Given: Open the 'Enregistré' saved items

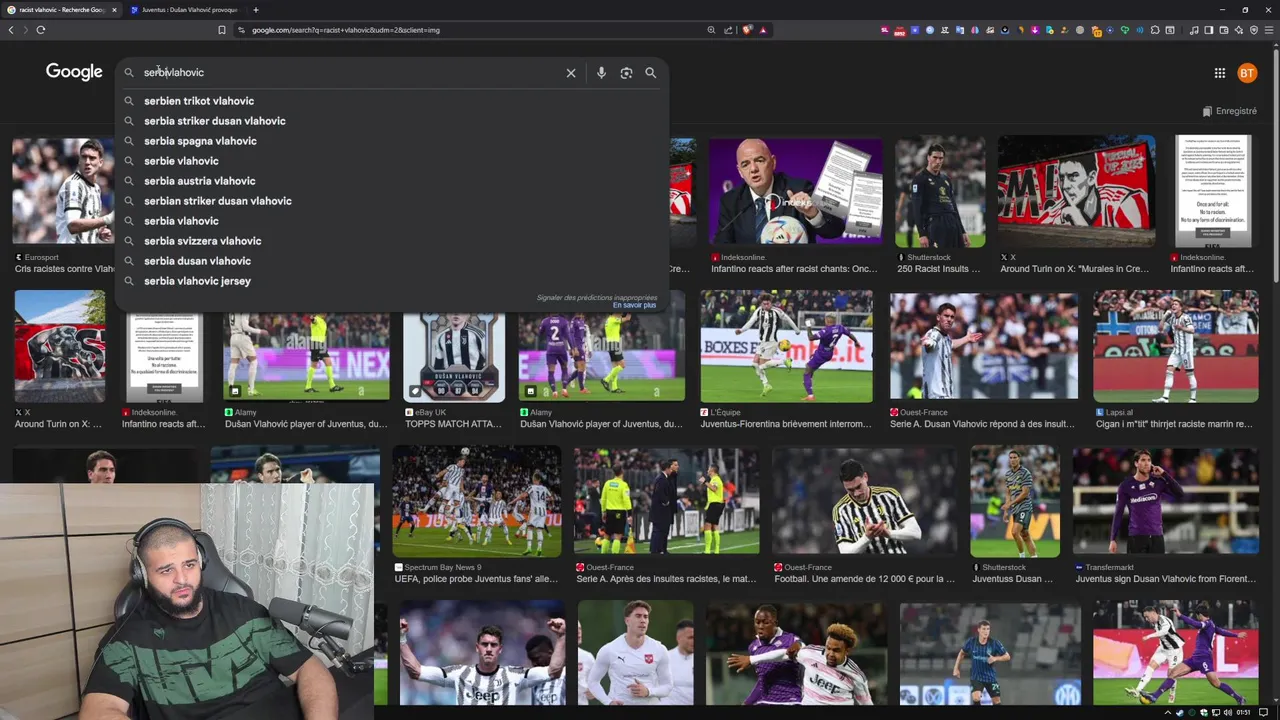Looking at the screenshot, I should 1229,111.
